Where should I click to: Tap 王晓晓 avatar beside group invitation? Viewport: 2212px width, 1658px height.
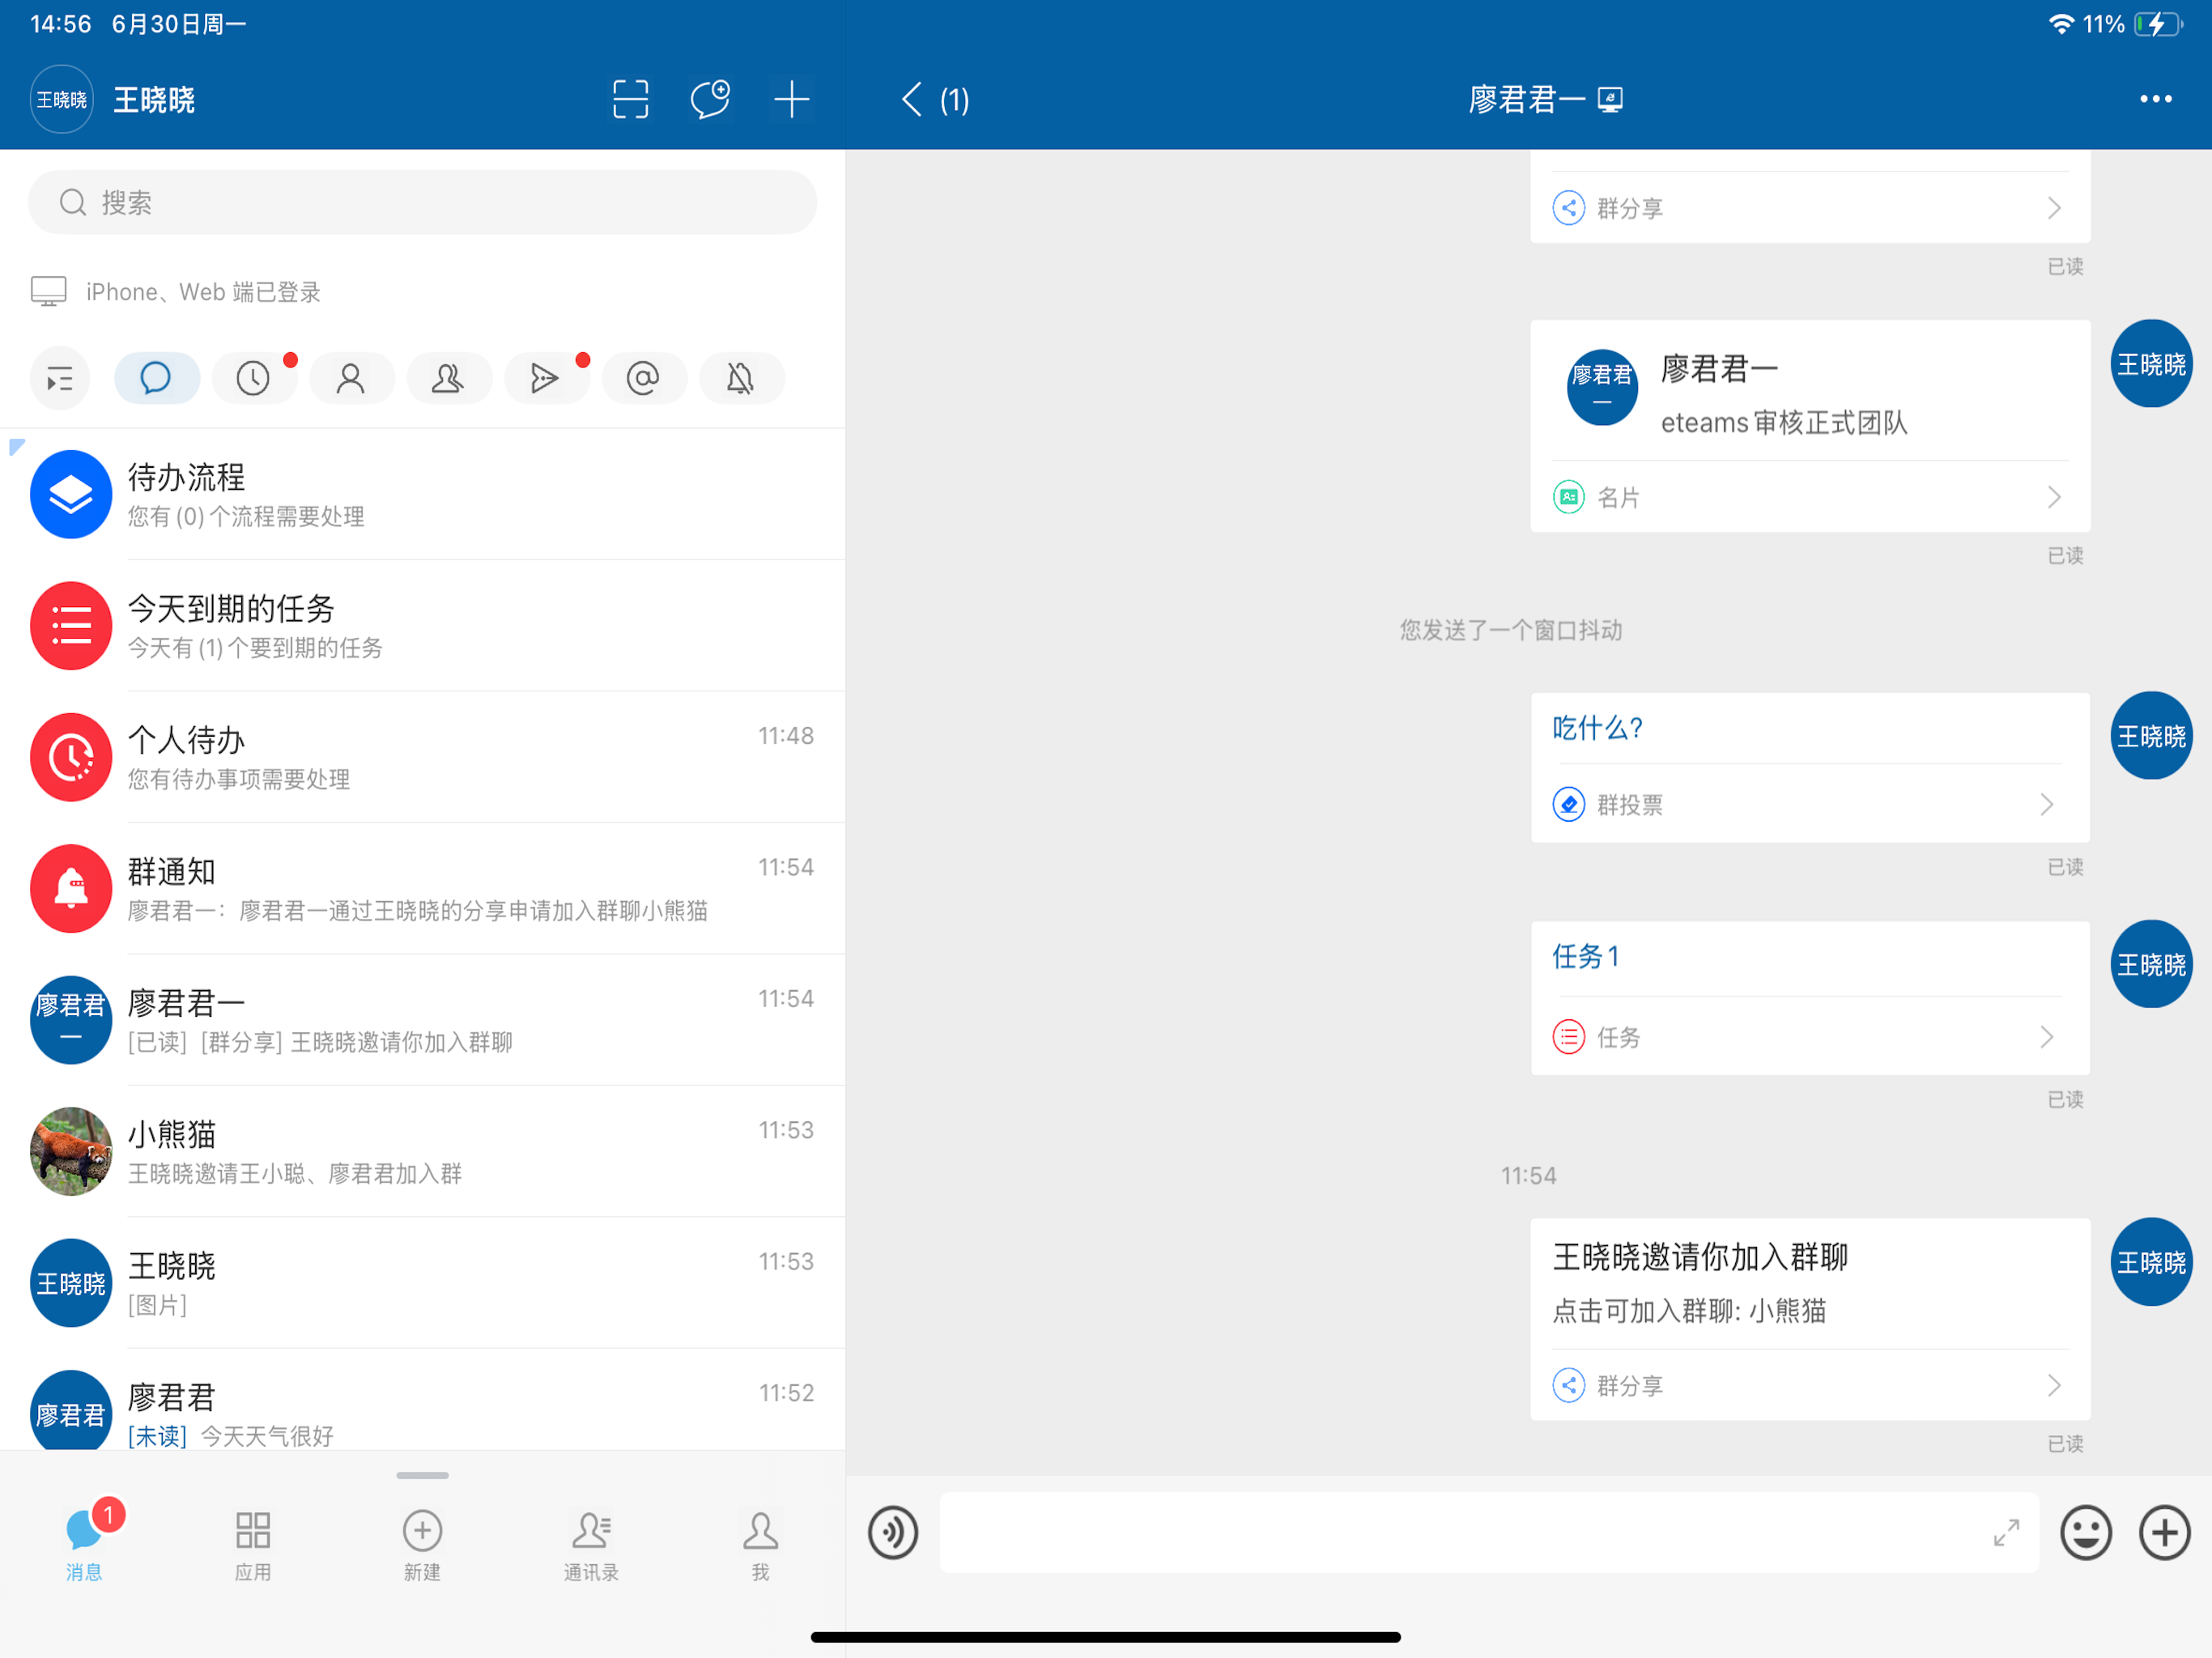[2151, 1262]
